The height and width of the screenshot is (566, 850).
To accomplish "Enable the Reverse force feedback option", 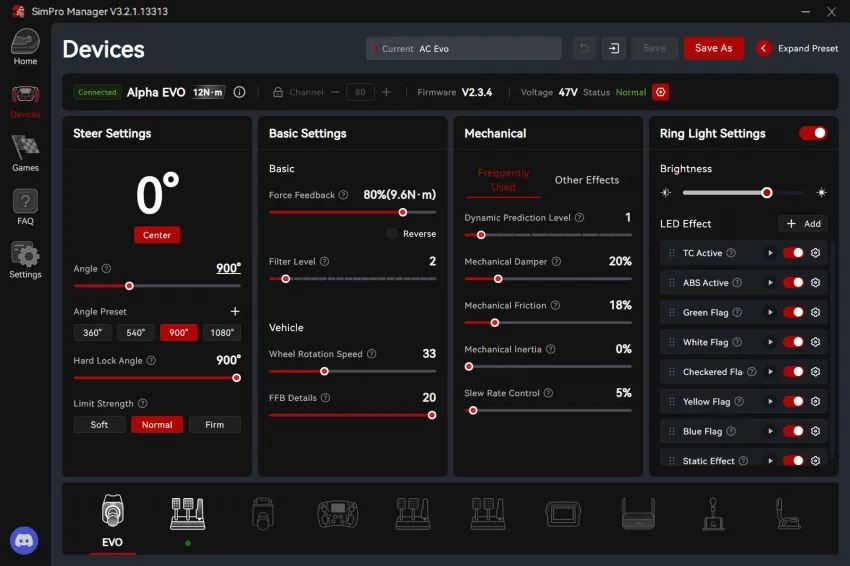I will [391, 234].
